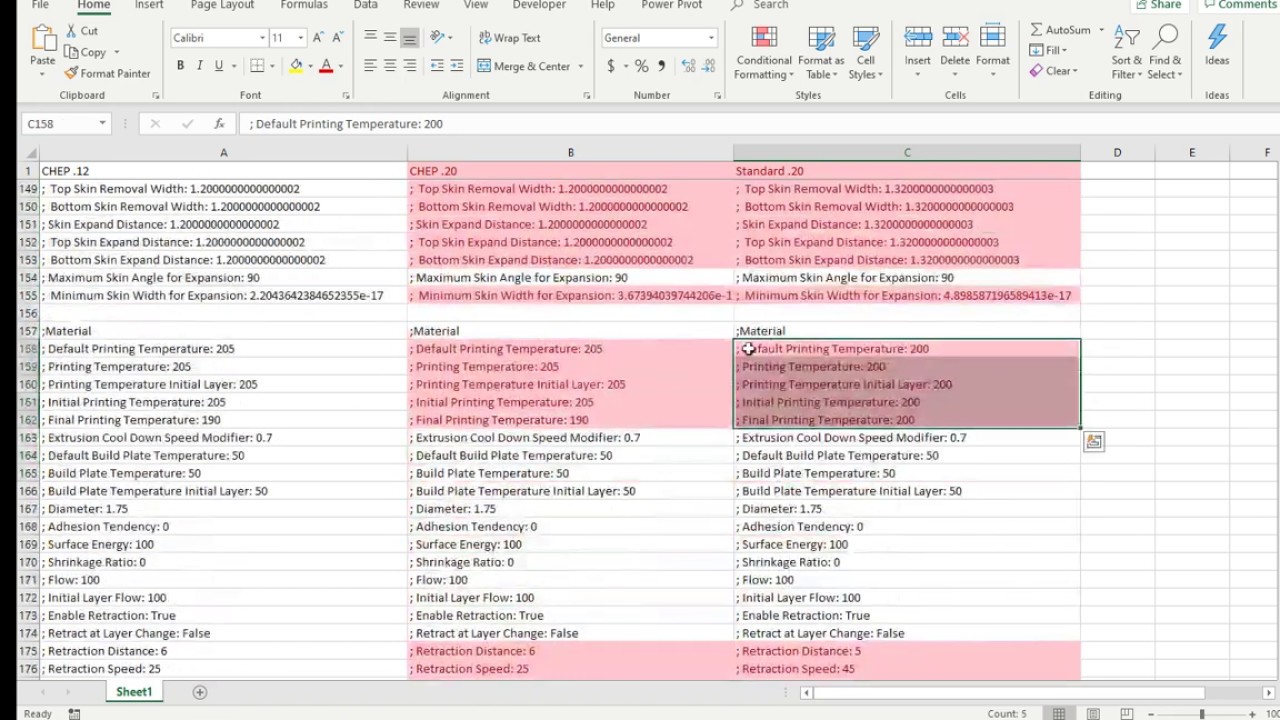The height and width of the screenshot is (720, 1280).
Task: Apply percent style format
Action: point(641,66)
